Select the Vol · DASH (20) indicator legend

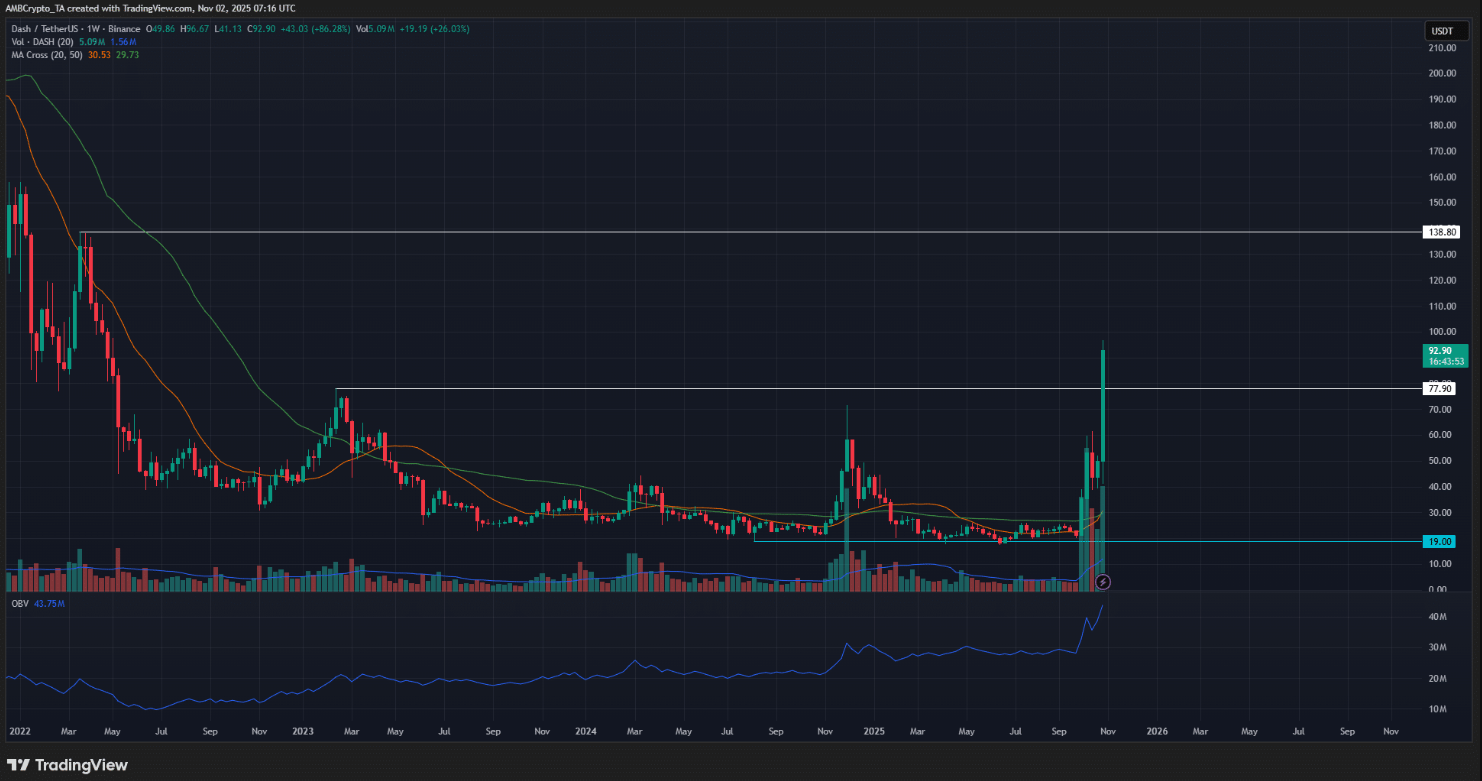click(x=40, y=42)
